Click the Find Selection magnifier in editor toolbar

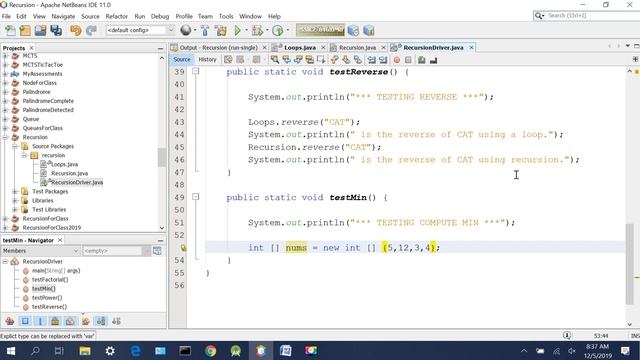(x=275, y=60)
